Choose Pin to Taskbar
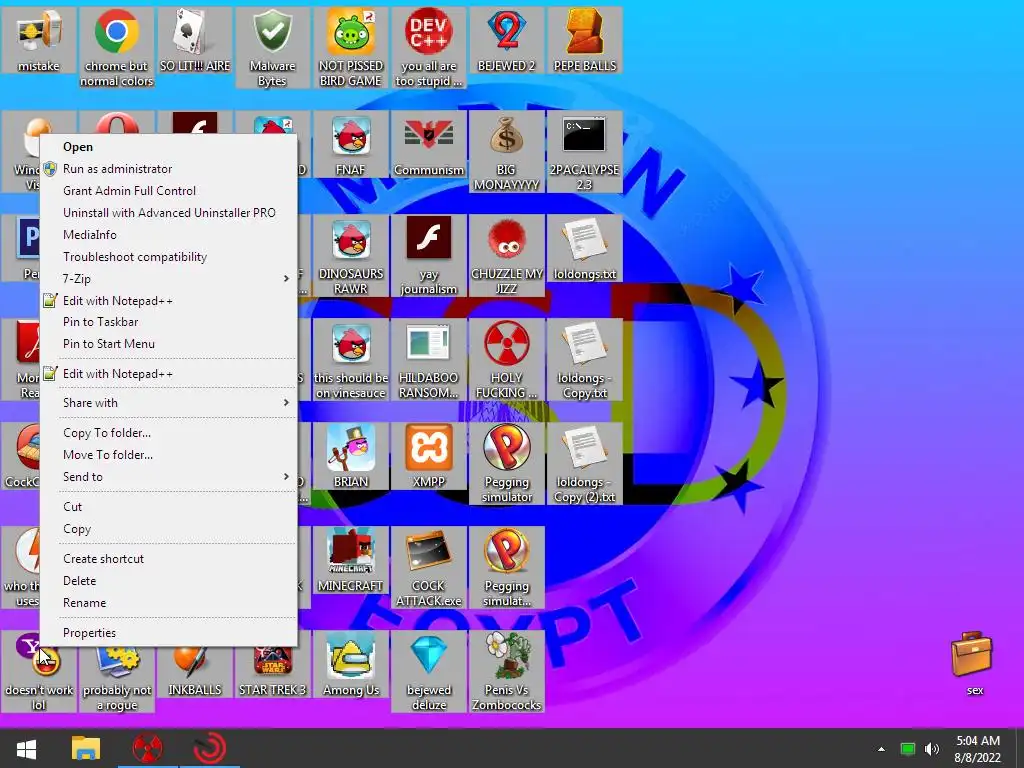1024x768 pixels. 168,322
